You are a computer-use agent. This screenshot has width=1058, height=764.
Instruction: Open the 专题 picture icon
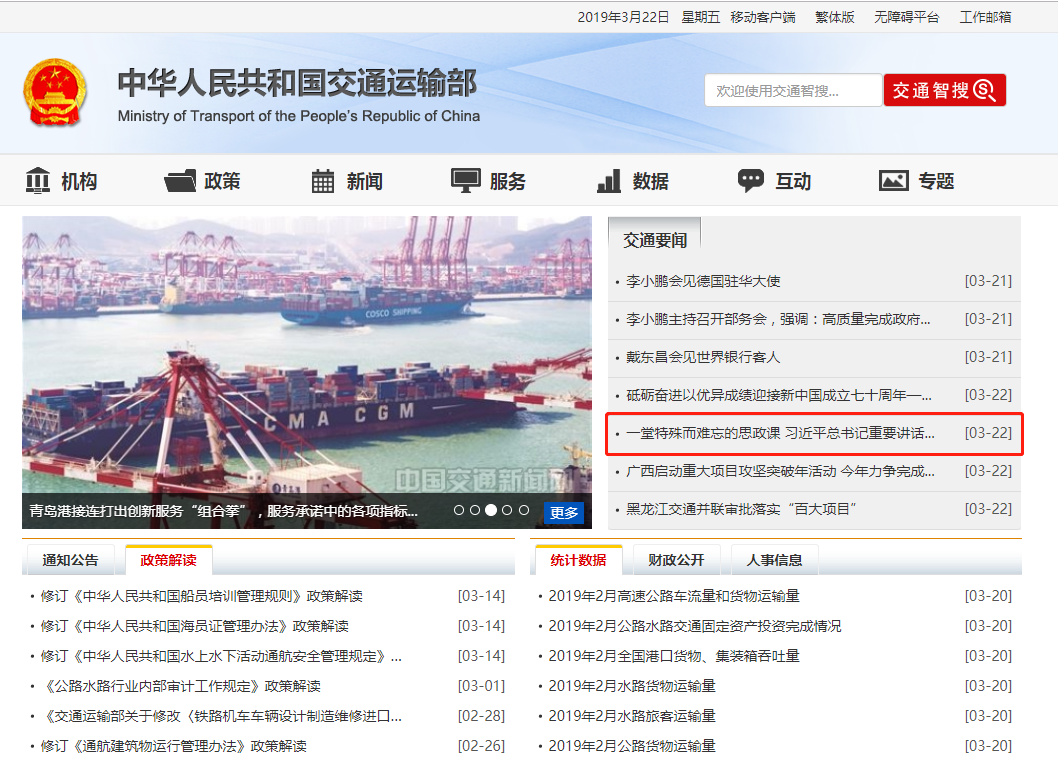click(x=893, y=181)
